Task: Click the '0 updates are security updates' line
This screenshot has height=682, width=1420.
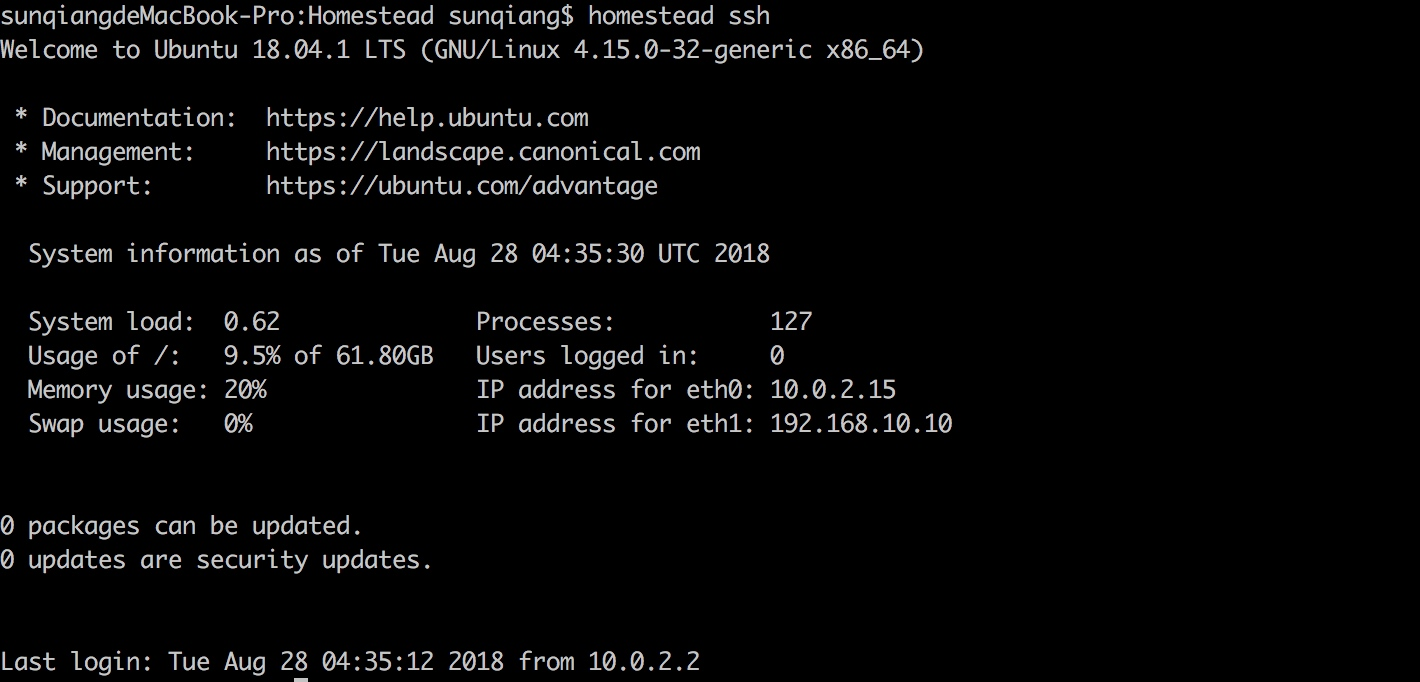Action: point(216,560)
